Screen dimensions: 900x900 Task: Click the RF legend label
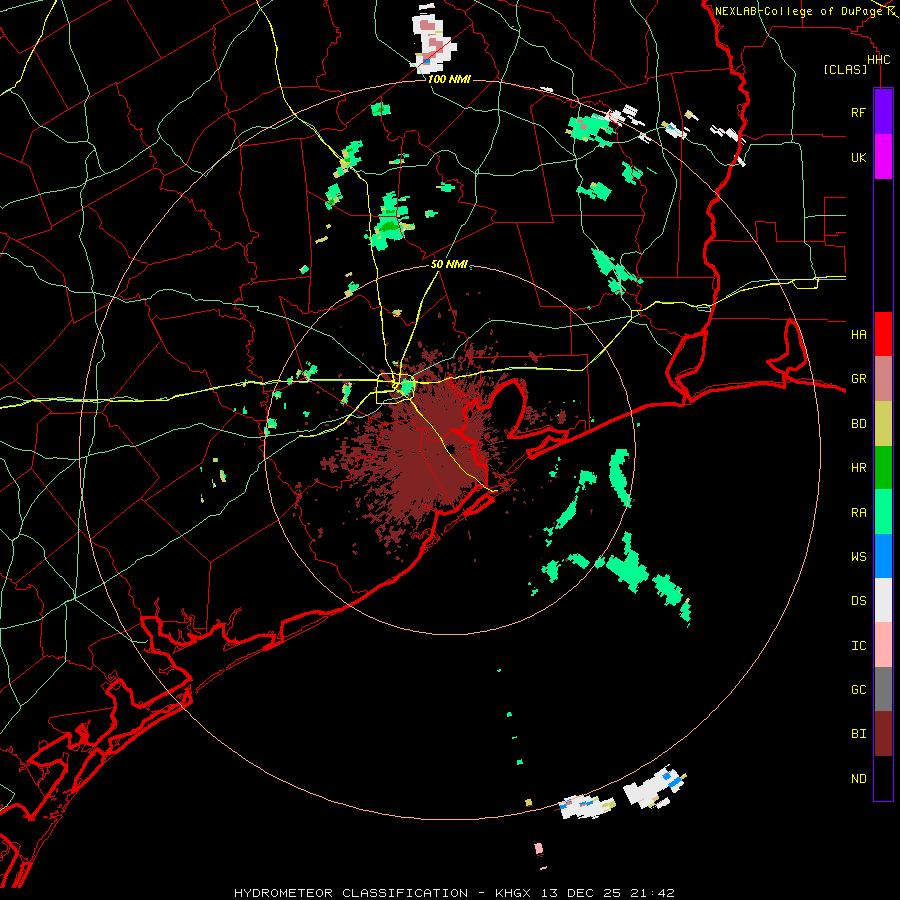click(x=858, y=112)
